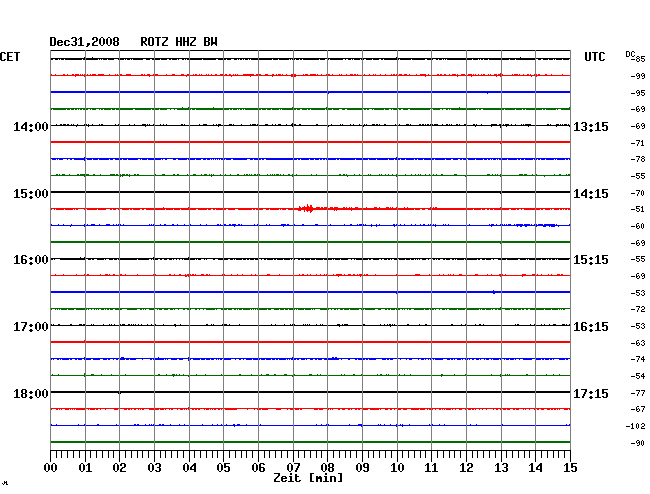Viewport: 650px width, 494px height.
Task: Click the UTC time zone label
Action: point(594,57)
